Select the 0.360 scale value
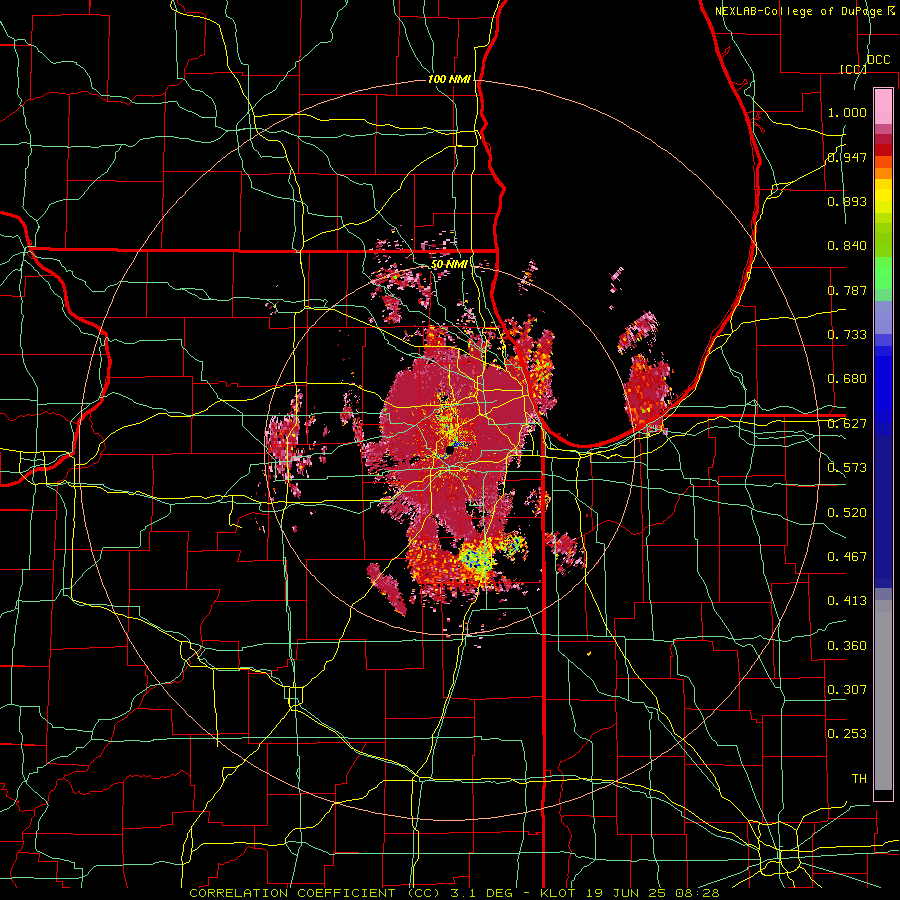900x900 pixels. click(x=847, y=646)
